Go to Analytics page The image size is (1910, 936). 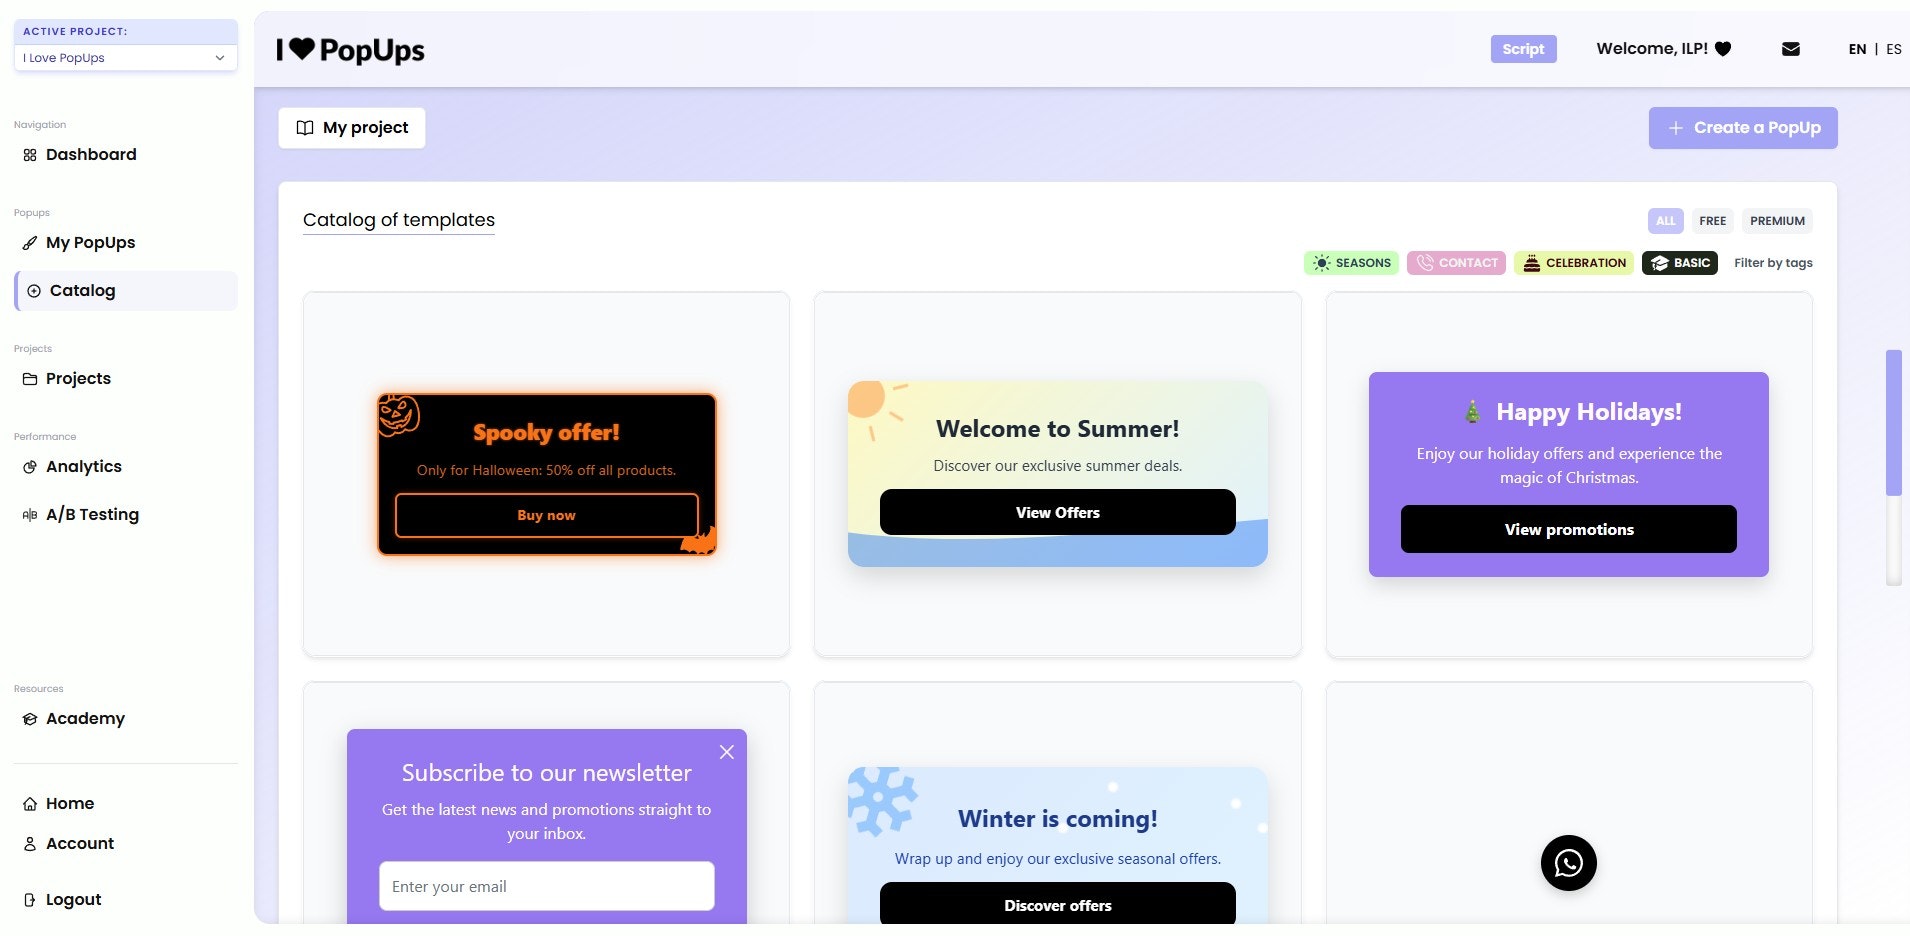coord(84,467)
